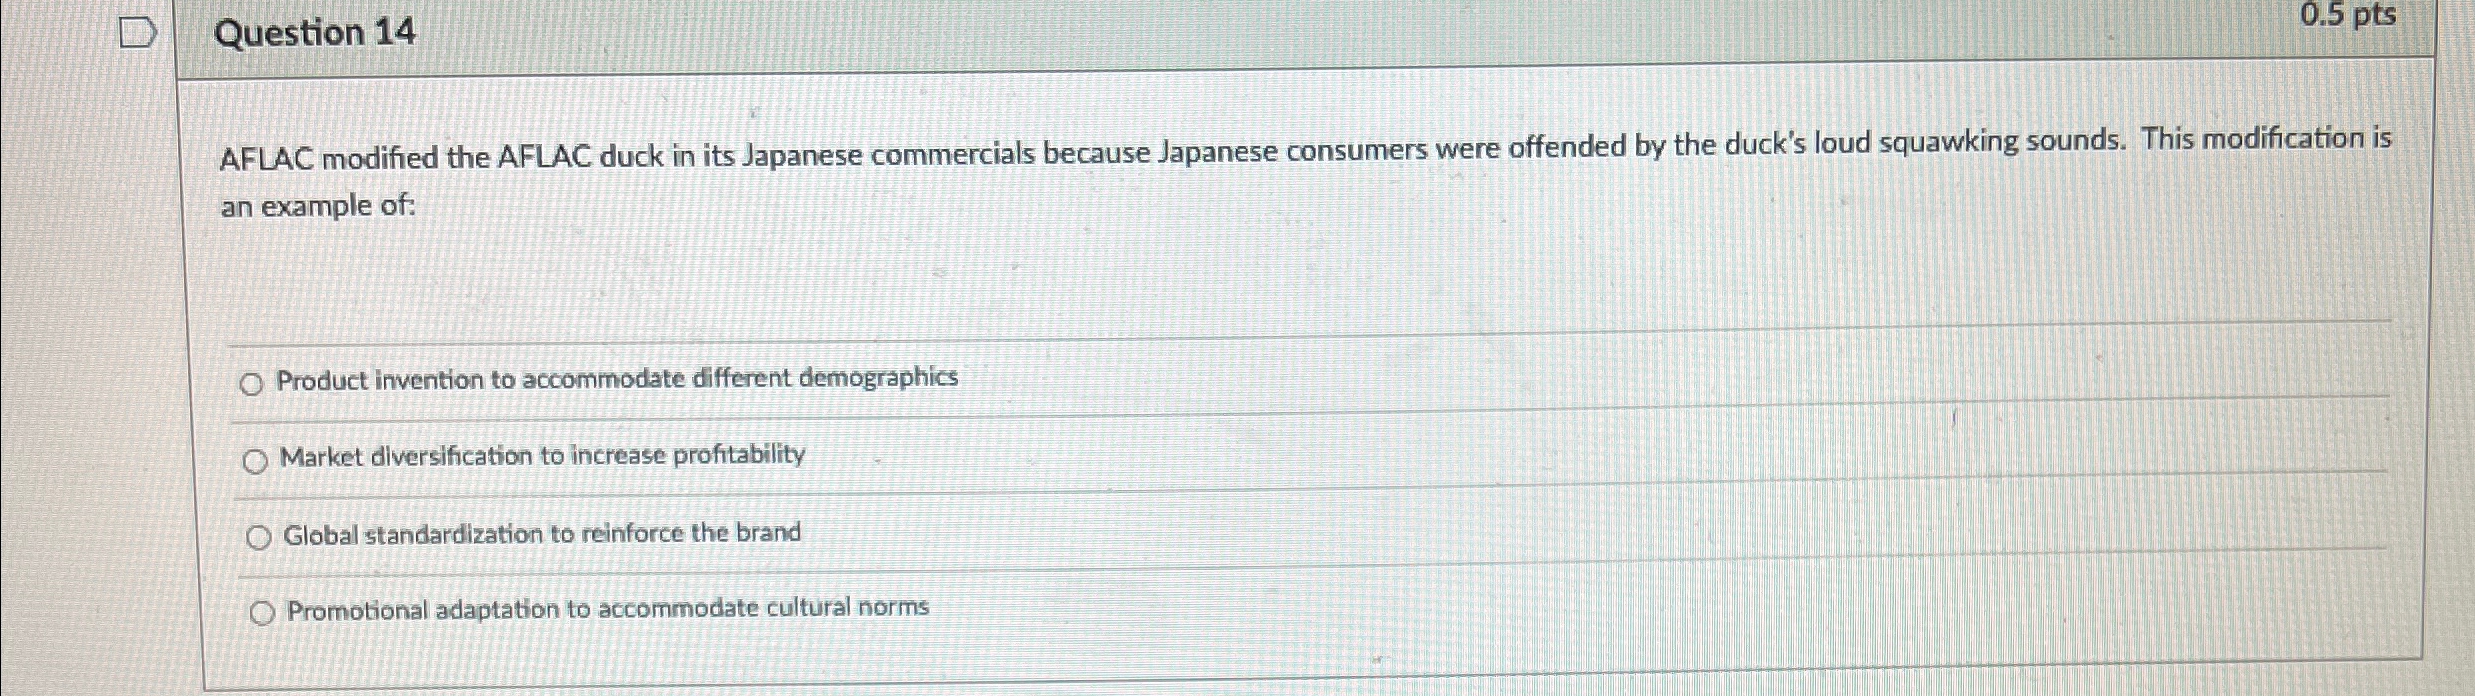Screen dimensions: 2475x696
Task: Click the word 'AFLAC' starting the question
Action: (266, 158)
